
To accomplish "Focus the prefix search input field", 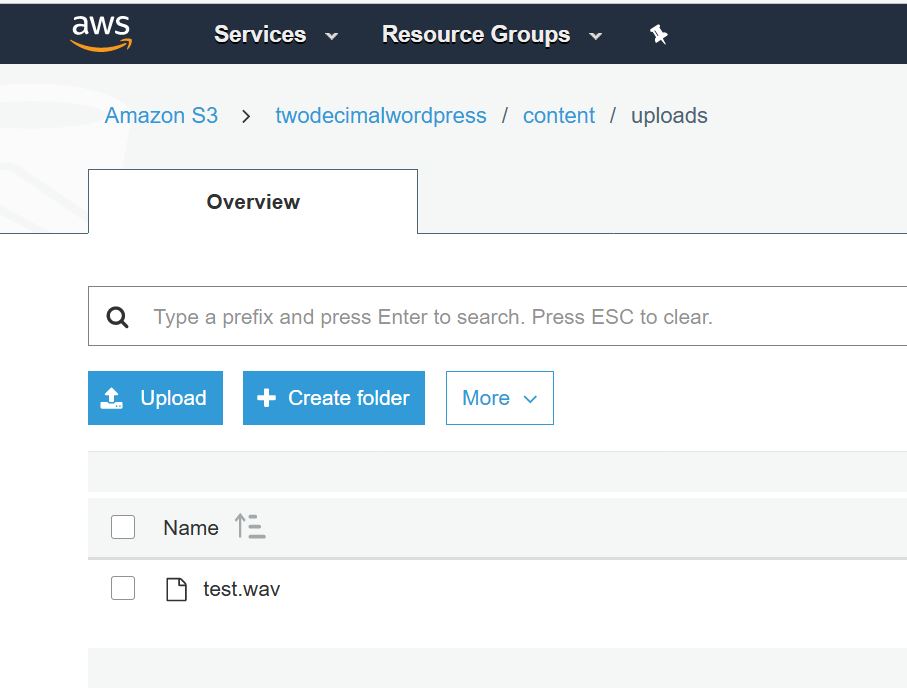I will (x=500, y=317).
